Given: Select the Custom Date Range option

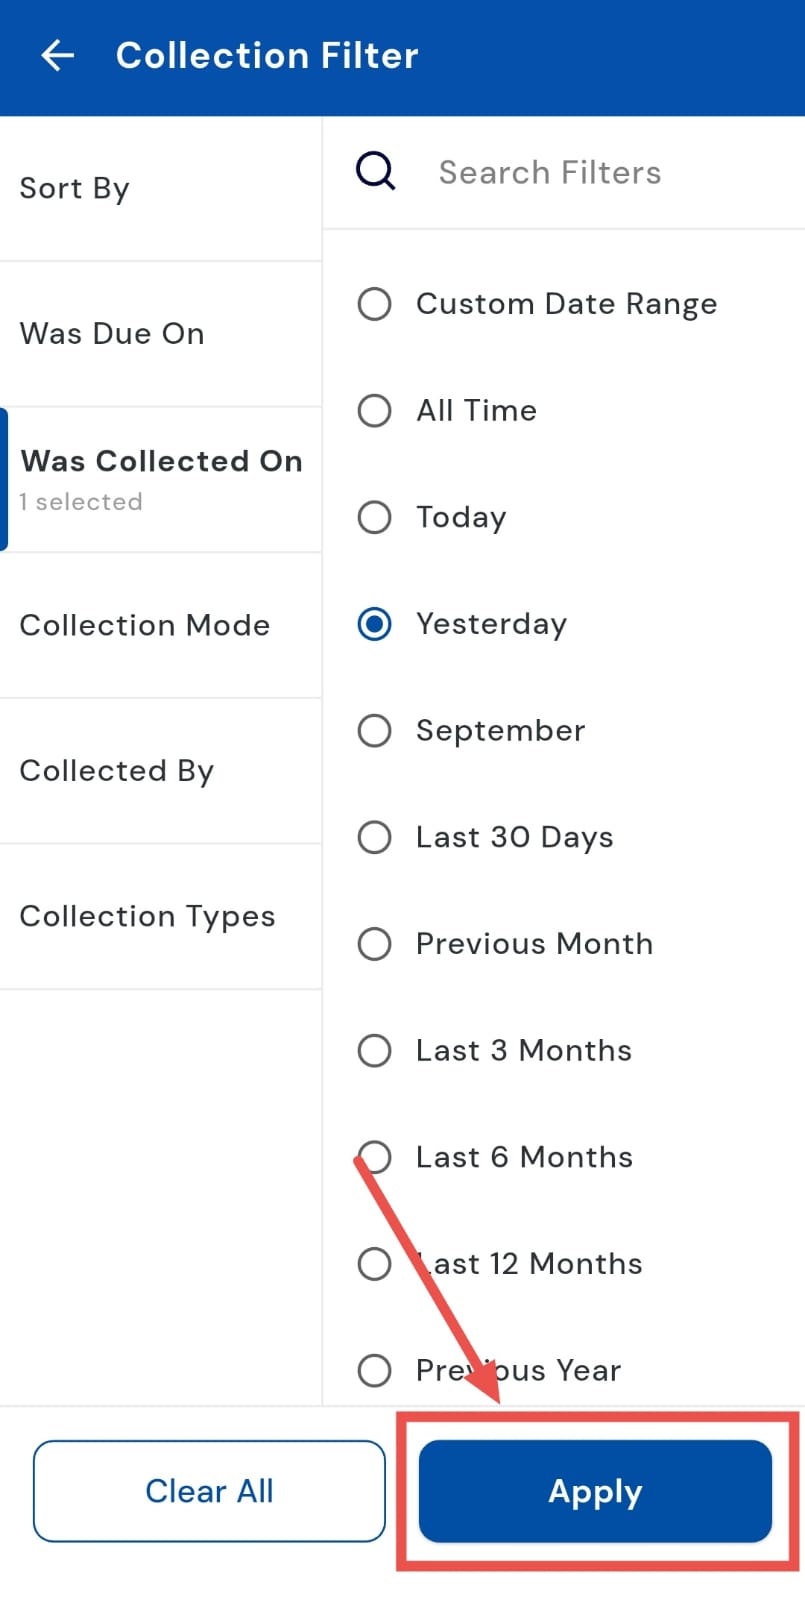Looking at the screenshot, I should coord(375,304).
